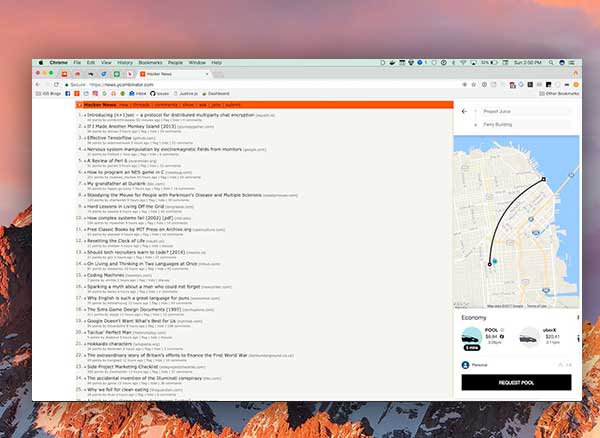
Task: Open the People menu
Action: click(x=175, y=62)
